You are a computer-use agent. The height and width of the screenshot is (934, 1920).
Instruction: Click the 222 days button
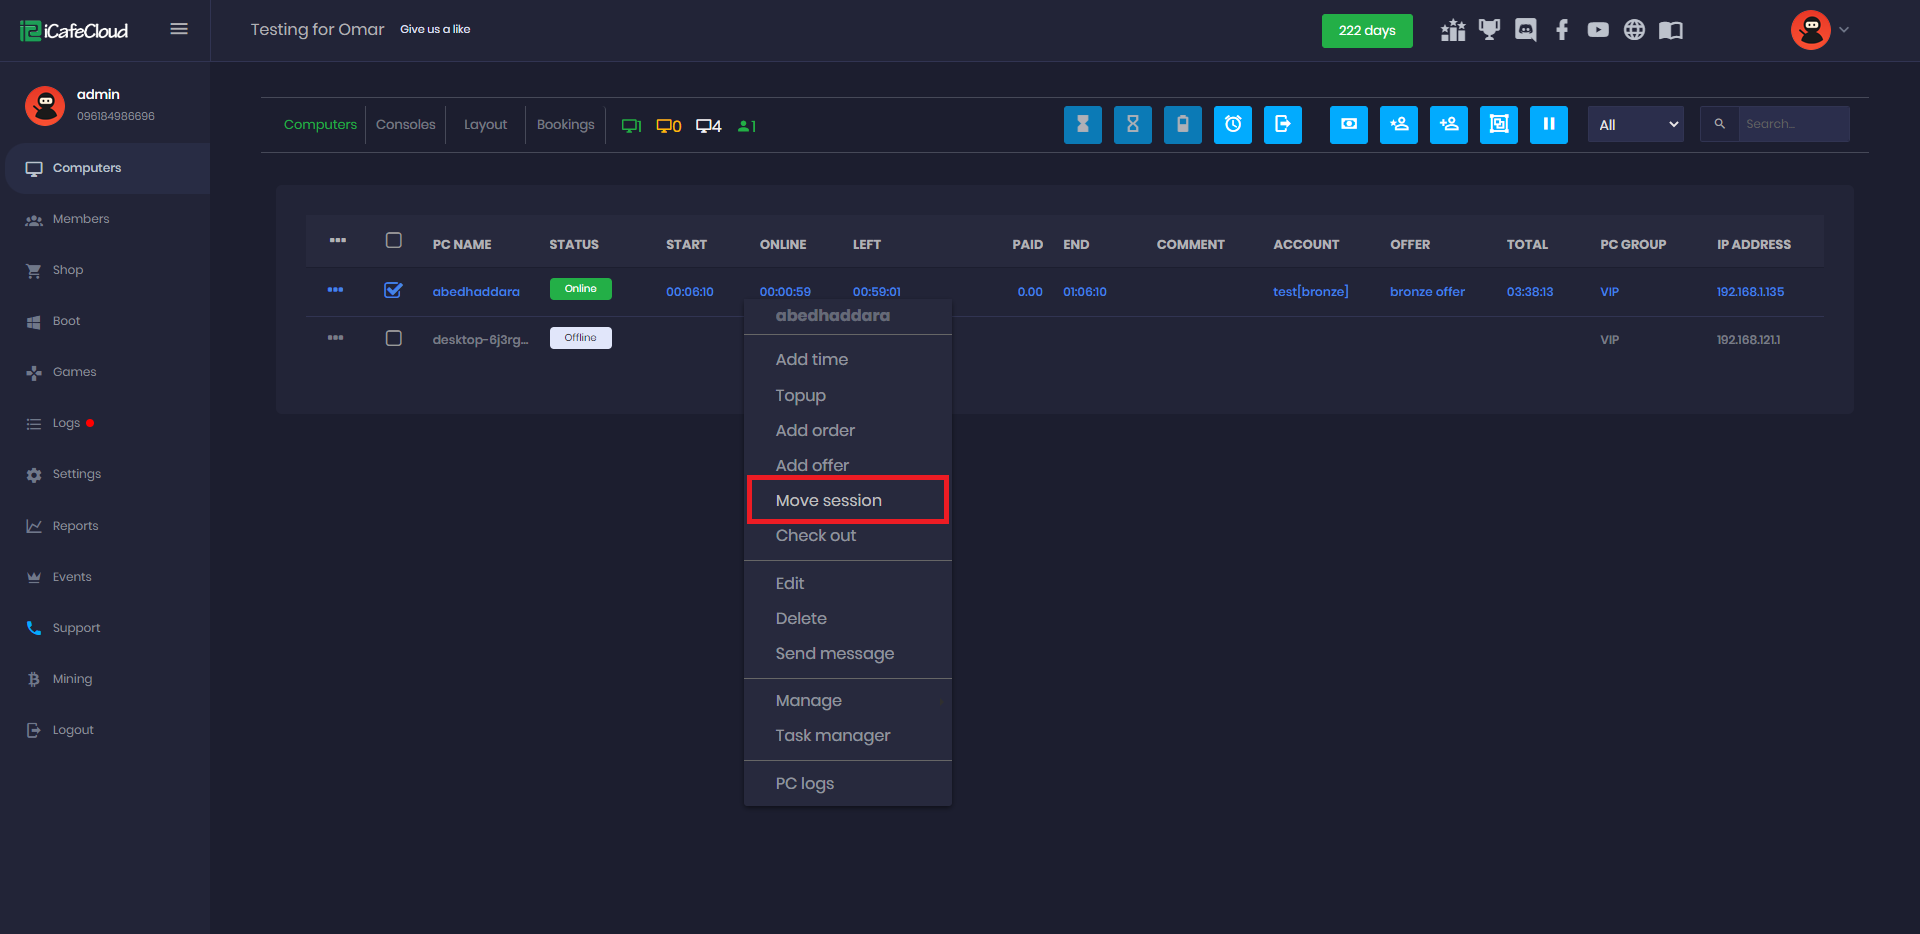pyautogui.click(x=1366, y=30)
